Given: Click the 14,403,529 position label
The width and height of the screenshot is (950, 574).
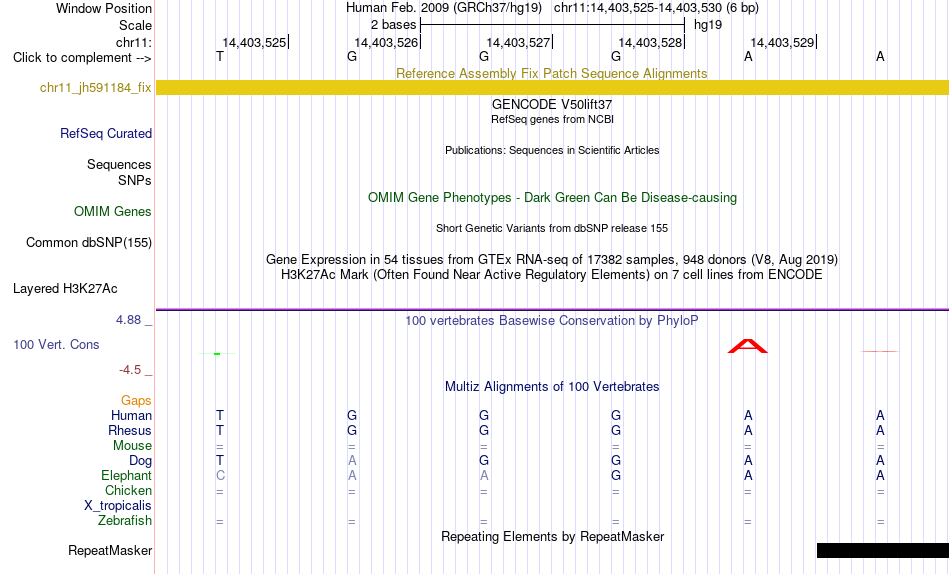Looking at the screenshot, I should 783,42.
